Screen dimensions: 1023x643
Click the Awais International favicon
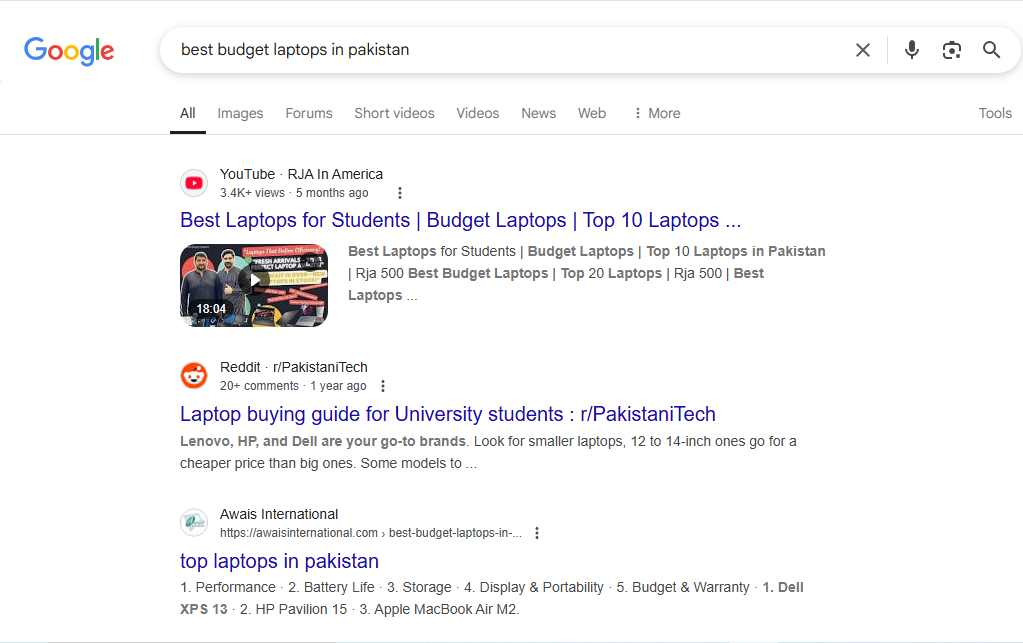tap(194, 522)
